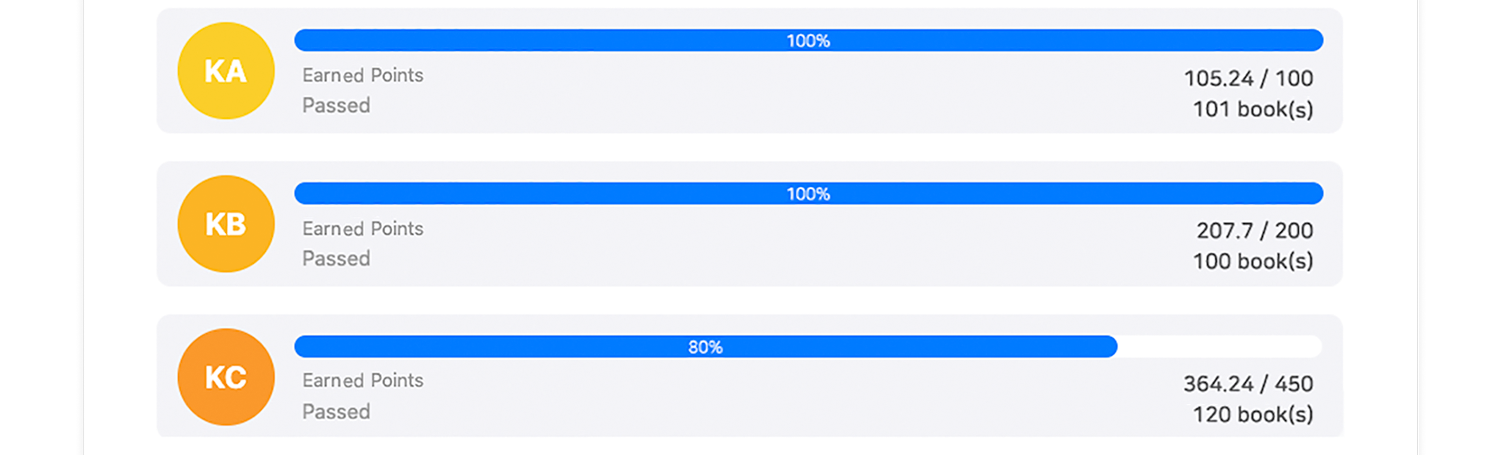The image size is (1500, 455).
Task: Select the orange KC level badge
Action: point(226,377)
